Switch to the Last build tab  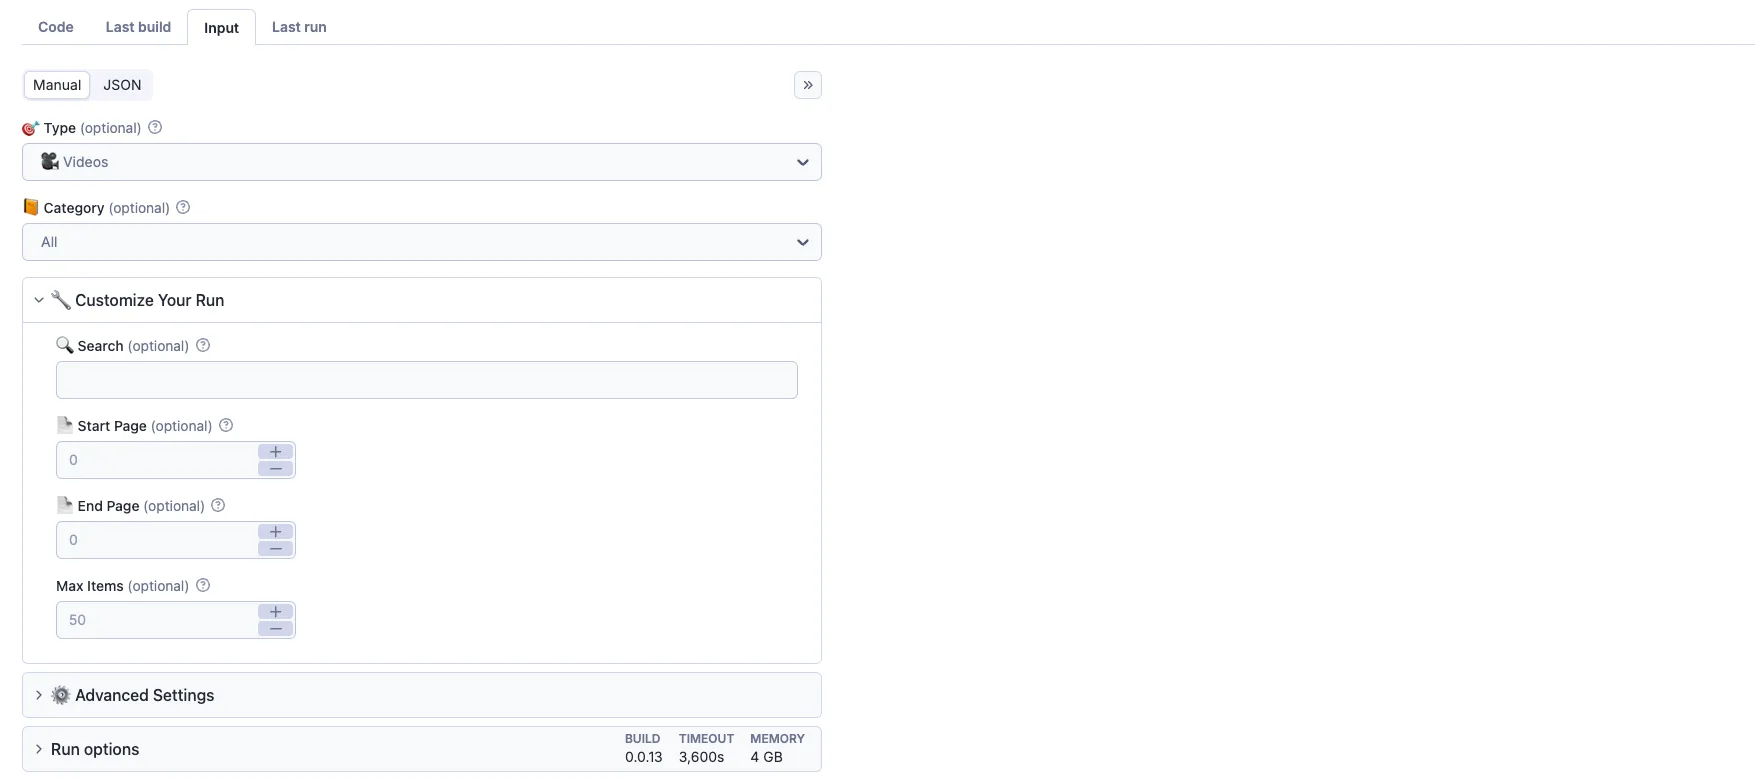[x=138, y=27]
